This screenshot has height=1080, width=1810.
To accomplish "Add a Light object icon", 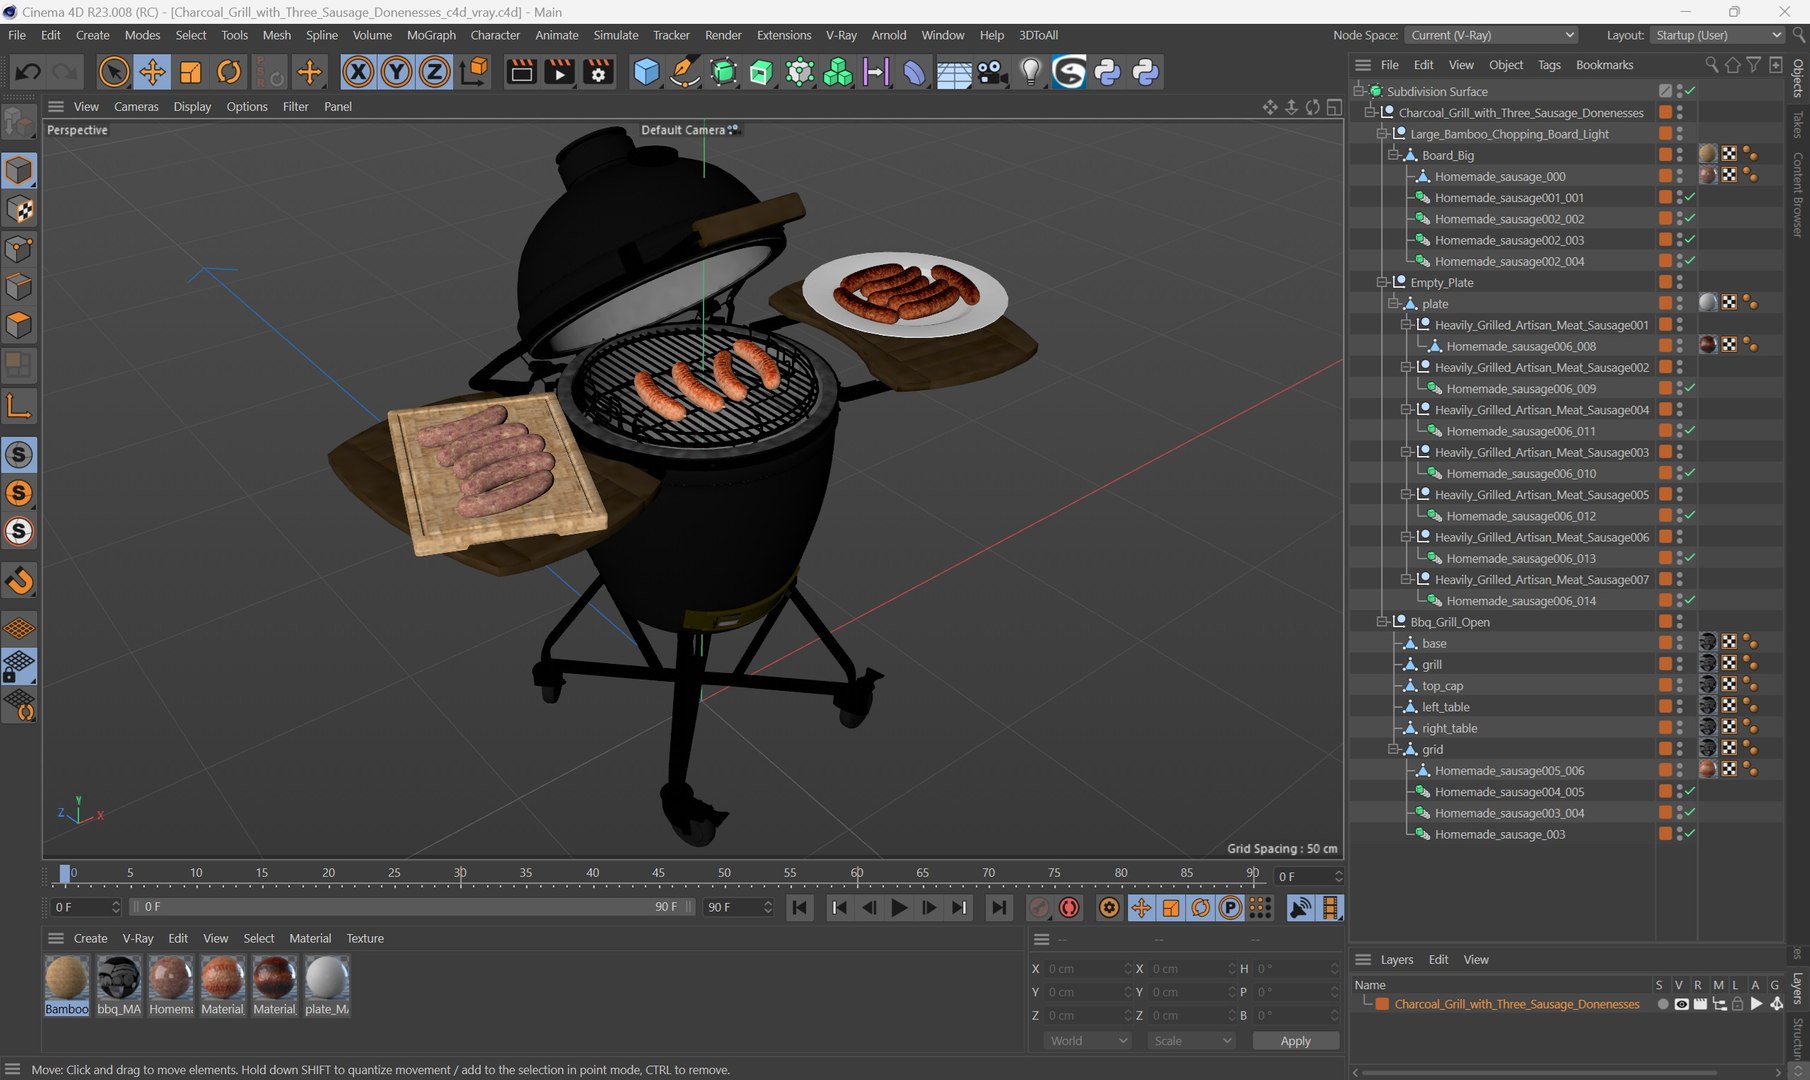I will (1031, 72).
